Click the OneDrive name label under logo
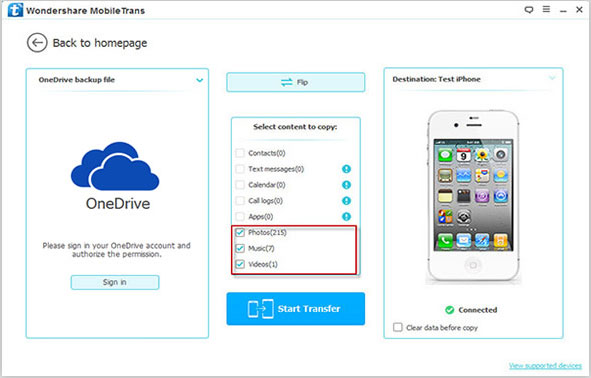 tap(118, 204)
